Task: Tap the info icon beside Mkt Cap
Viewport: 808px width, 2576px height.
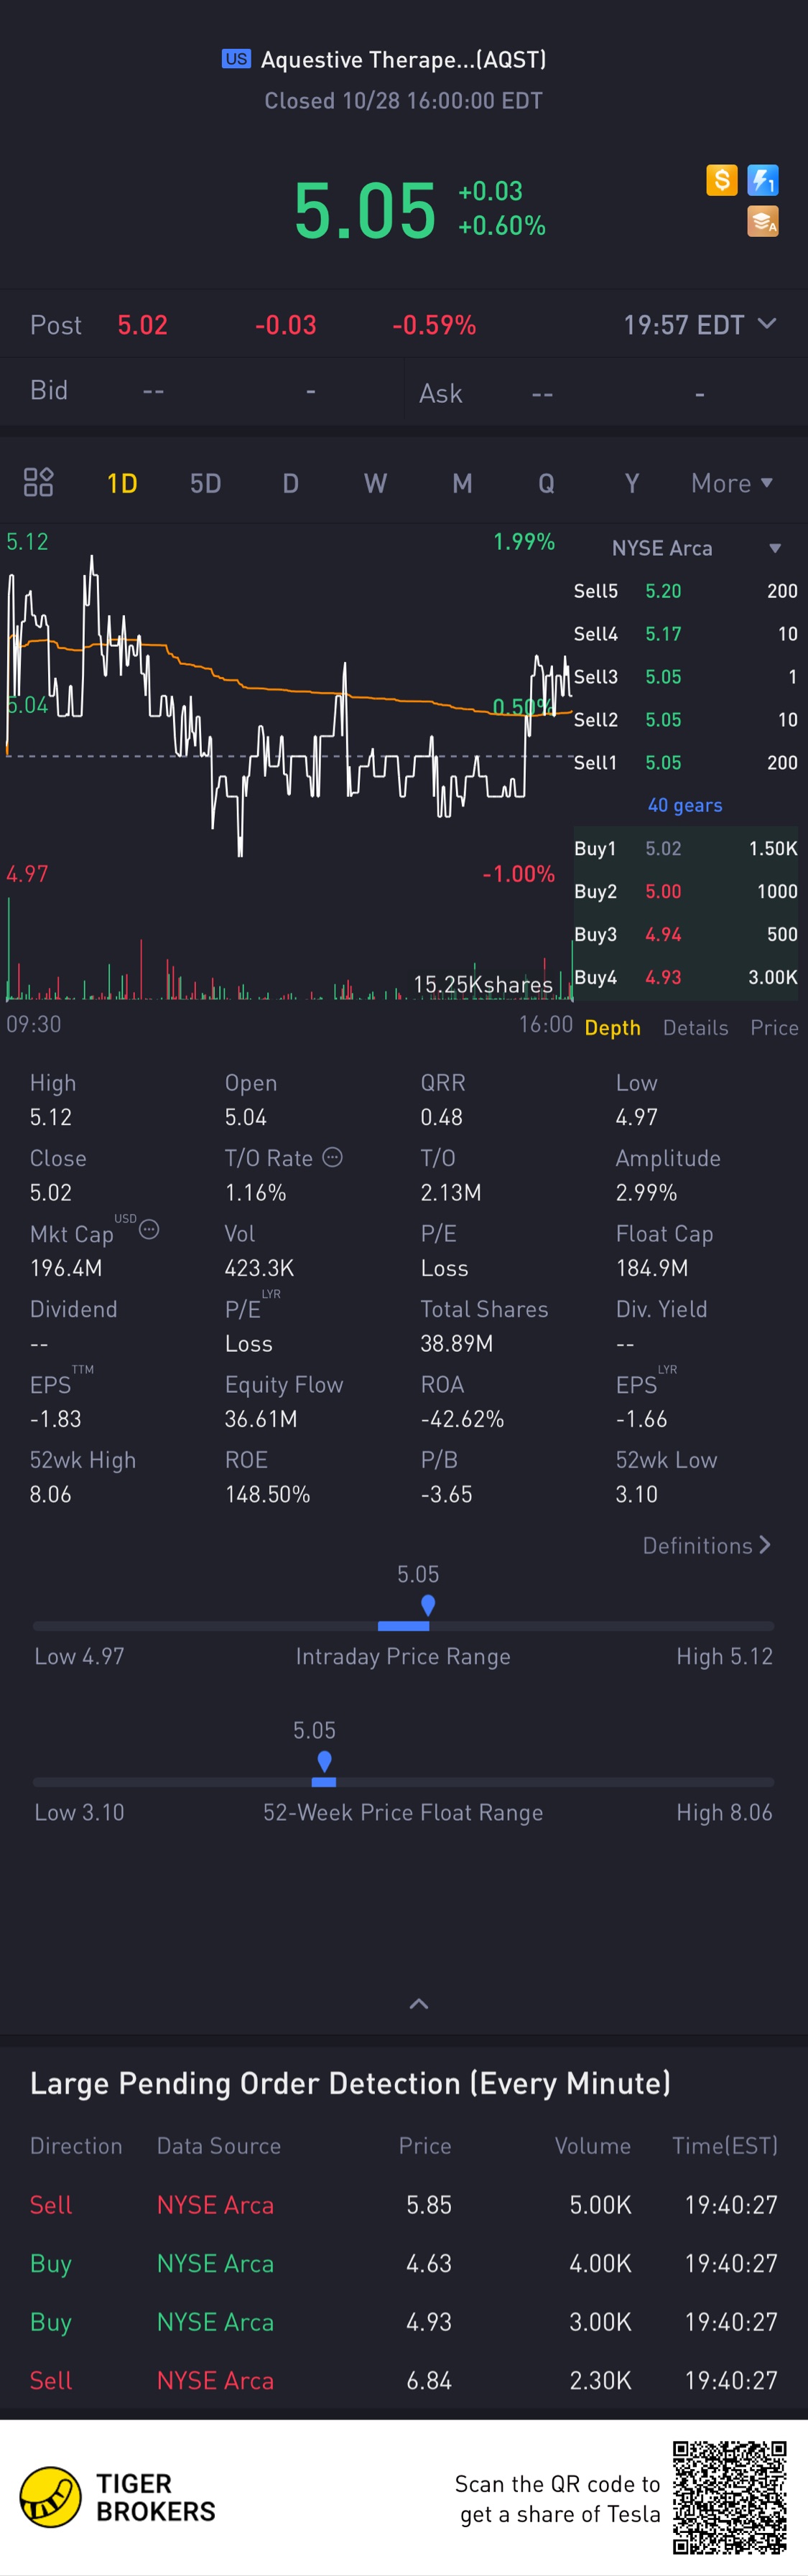Action: click(x=149, y=1229)
